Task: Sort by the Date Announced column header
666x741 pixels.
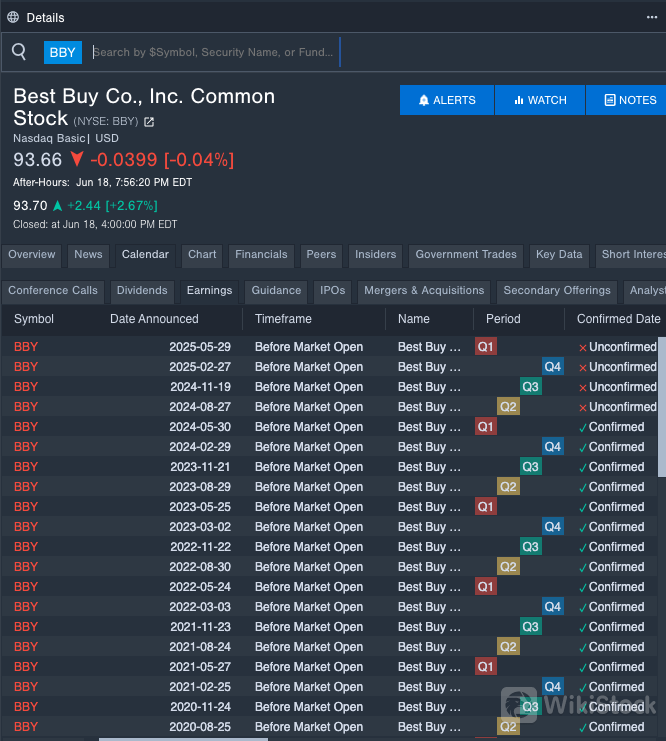Action: (x=154, y=319)
